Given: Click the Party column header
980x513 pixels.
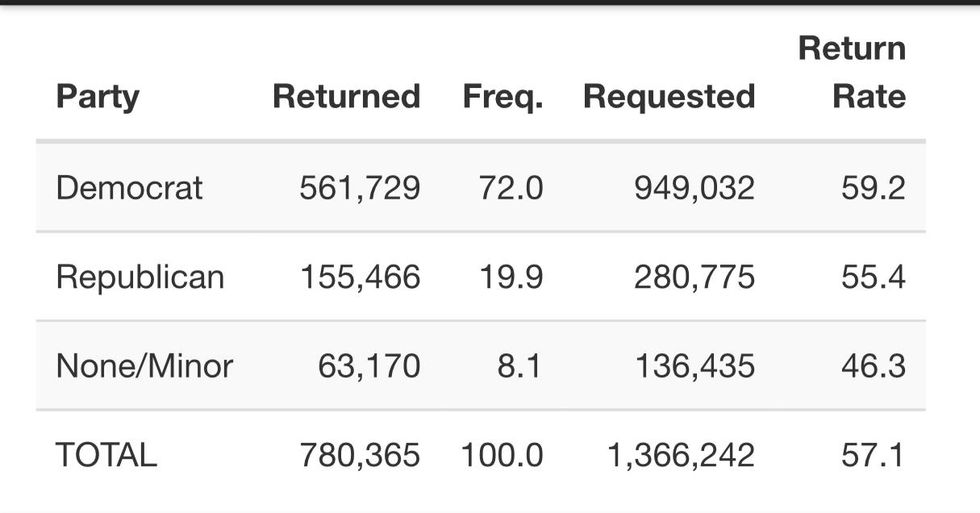Looking at the screenshot, I should pyautogui.click(x=97, y=97).
